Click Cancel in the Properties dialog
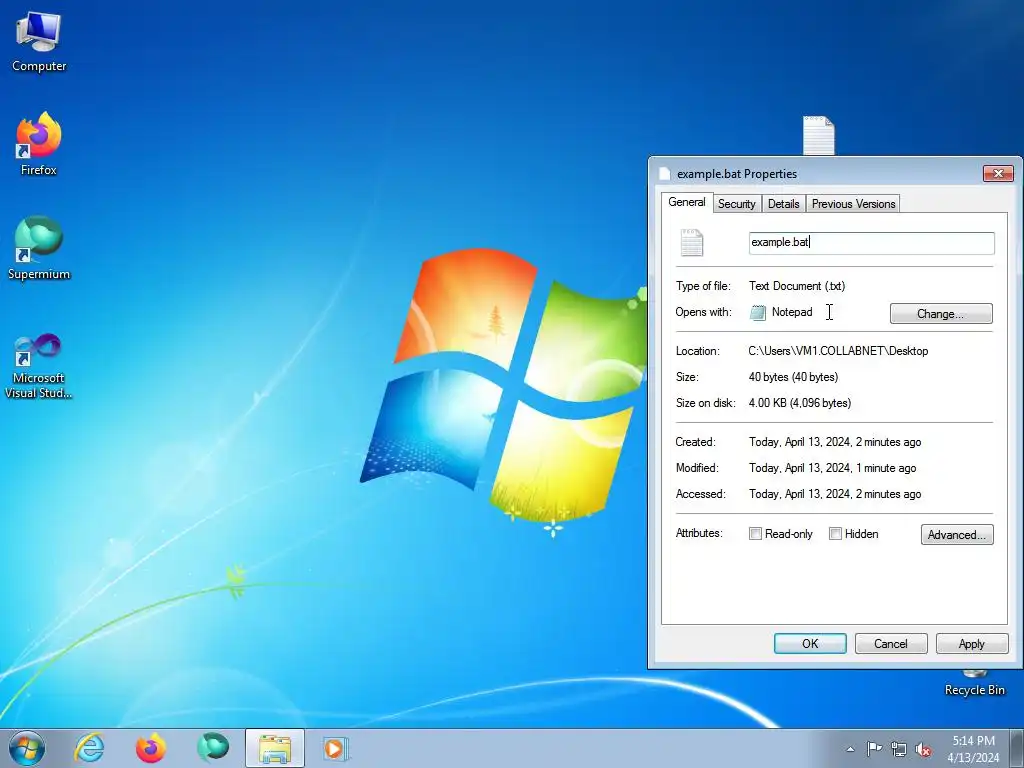This screenshot has height=768, width=1024. pyautogui.click(x=891, y=643)
